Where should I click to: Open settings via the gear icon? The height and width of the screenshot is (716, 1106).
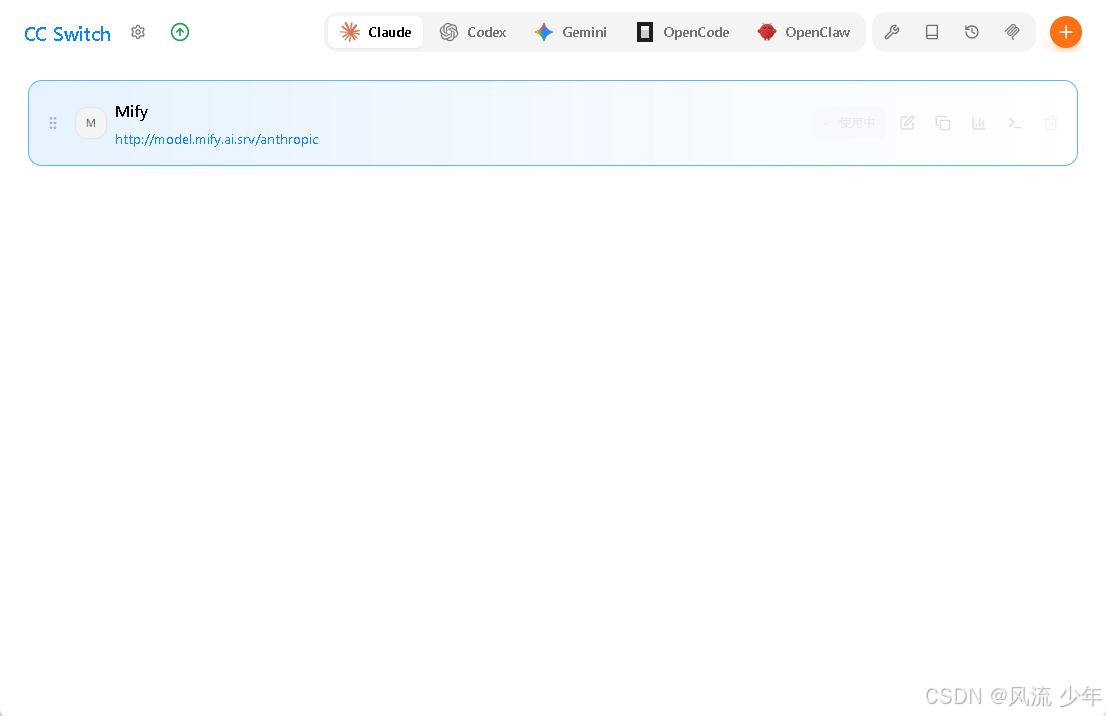tap(138, 32)
